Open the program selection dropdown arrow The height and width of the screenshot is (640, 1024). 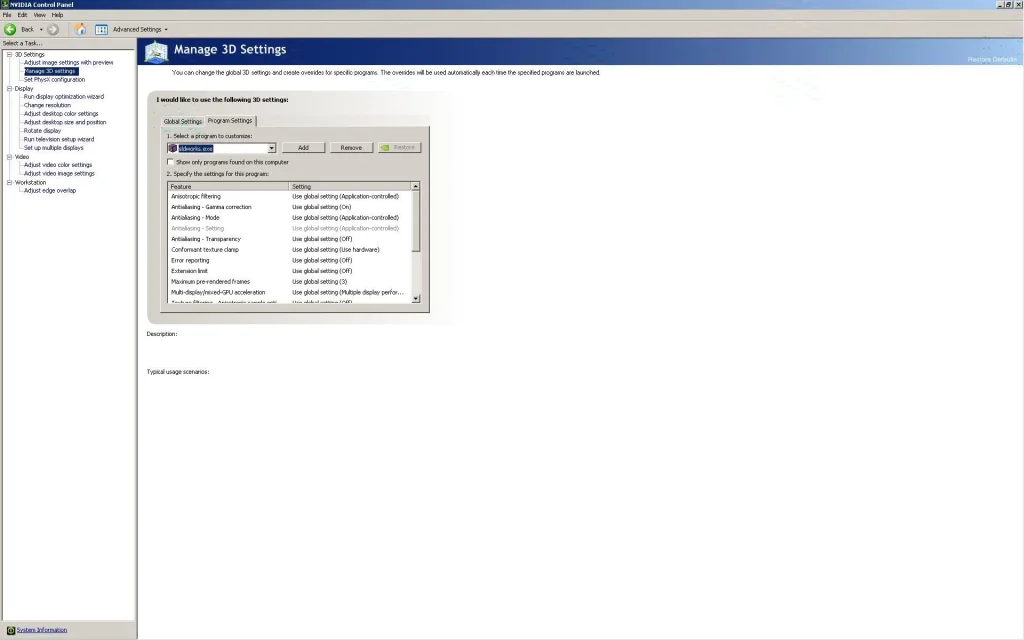271,148
